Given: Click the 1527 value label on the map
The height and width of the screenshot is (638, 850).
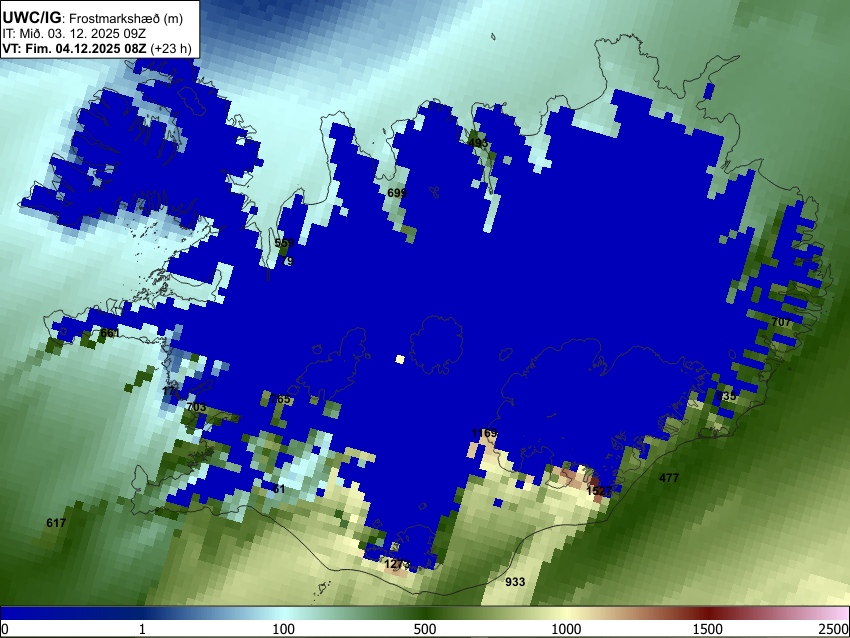Looking at the screenshot, I should click(599, 491).
